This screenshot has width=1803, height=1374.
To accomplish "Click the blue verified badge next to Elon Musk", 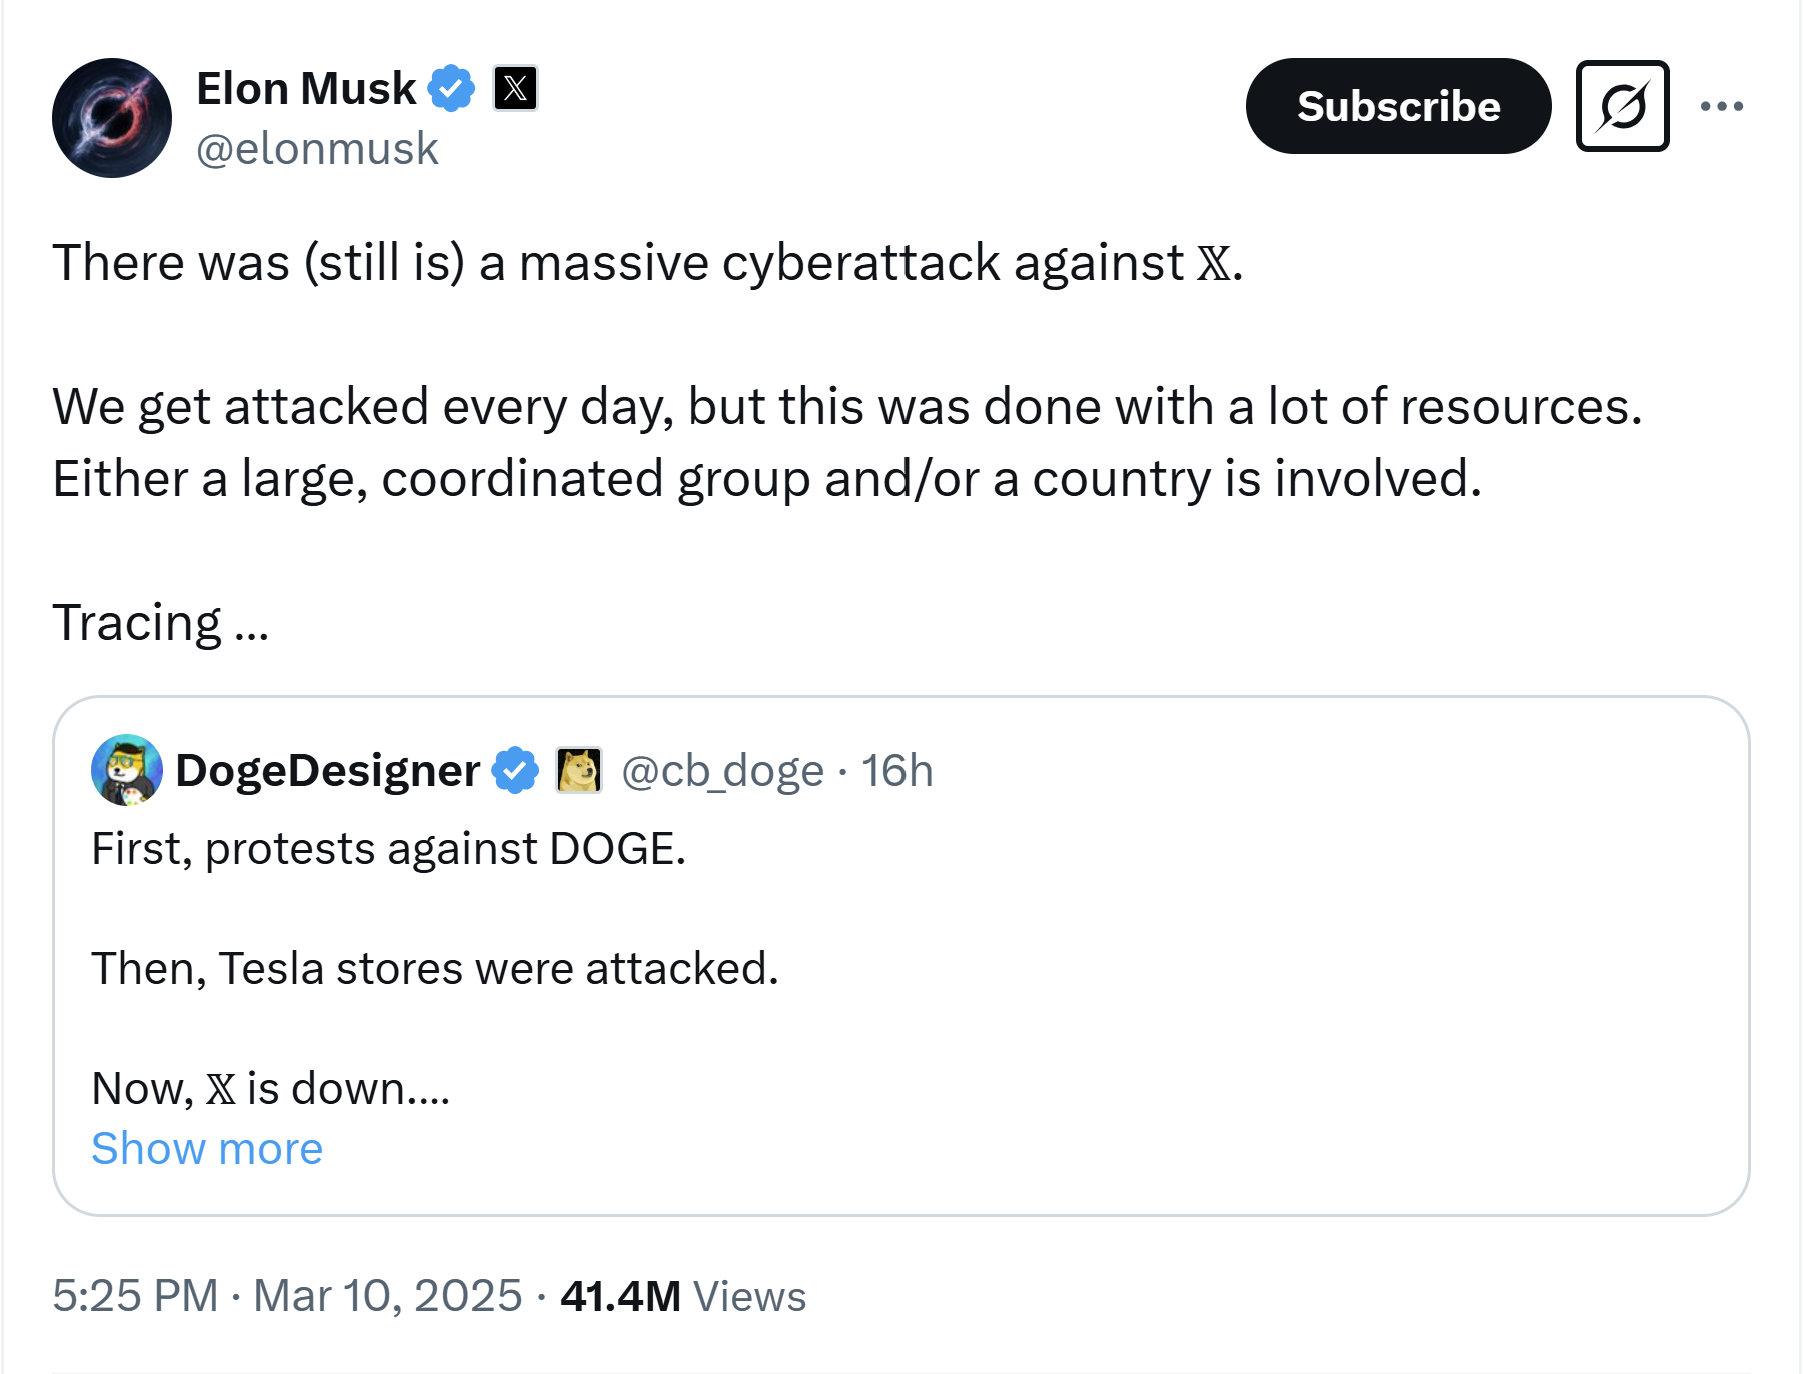I will click(450, 88).
